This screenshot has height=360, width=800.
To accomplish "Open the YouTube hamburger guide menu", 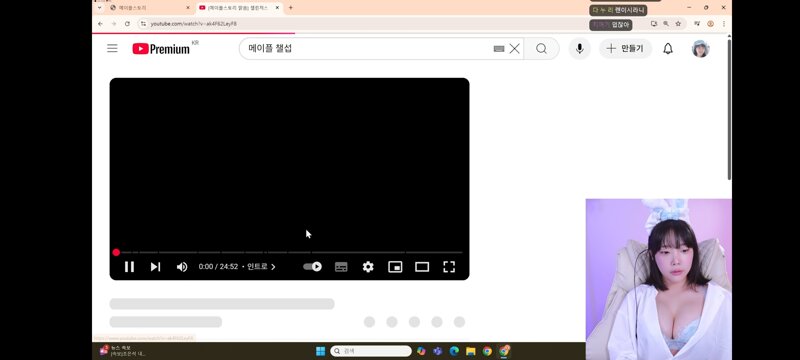I will pyautogui.click(x=112, y=48).
